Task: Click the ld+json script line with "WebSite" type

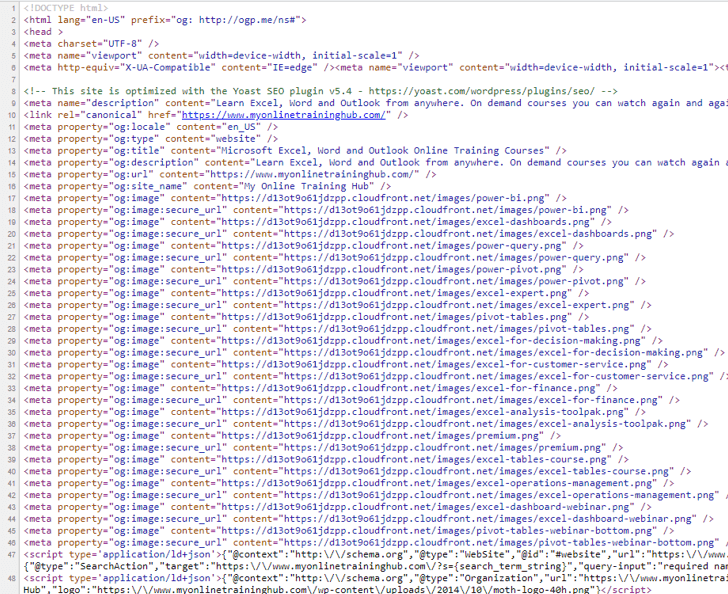Action: tap(376, 555)
